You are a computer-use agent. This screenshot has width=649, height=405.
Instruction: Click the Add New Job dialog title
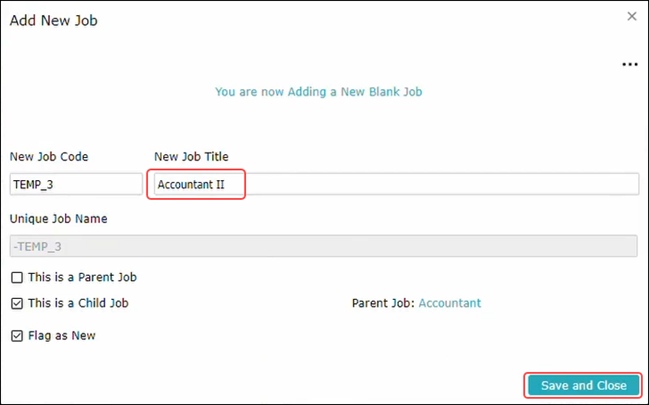click(53, 20)
